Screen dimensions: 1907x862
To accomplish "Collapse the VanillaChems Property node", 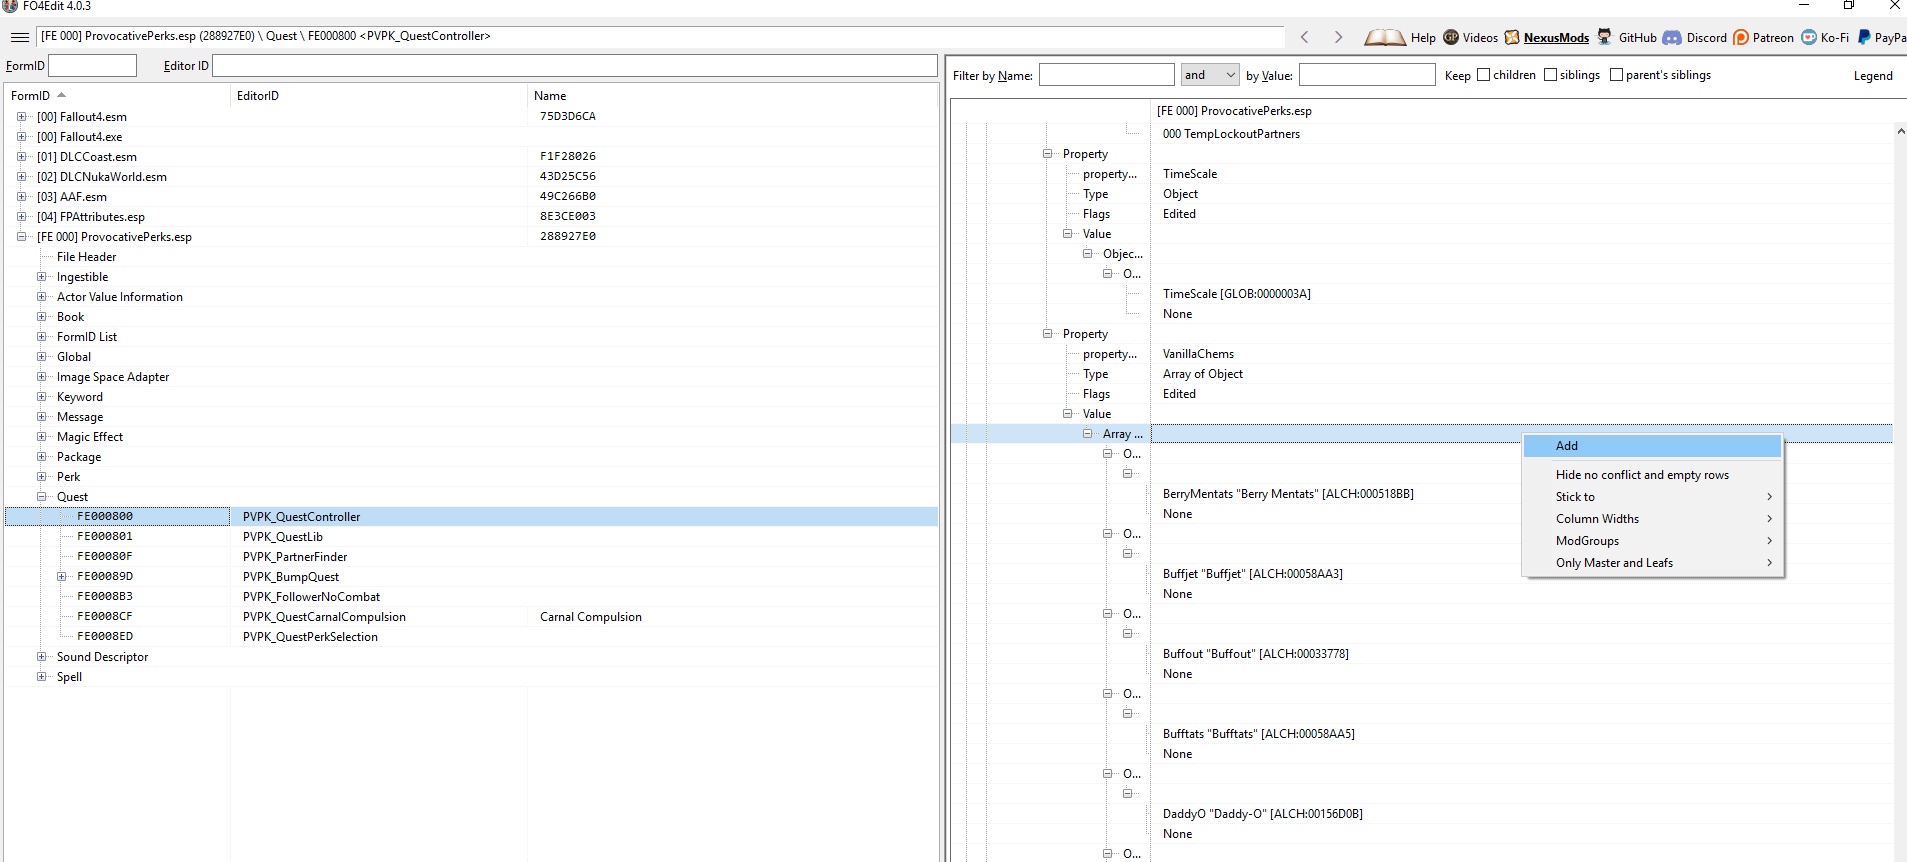I will (x=1047, y=334).
